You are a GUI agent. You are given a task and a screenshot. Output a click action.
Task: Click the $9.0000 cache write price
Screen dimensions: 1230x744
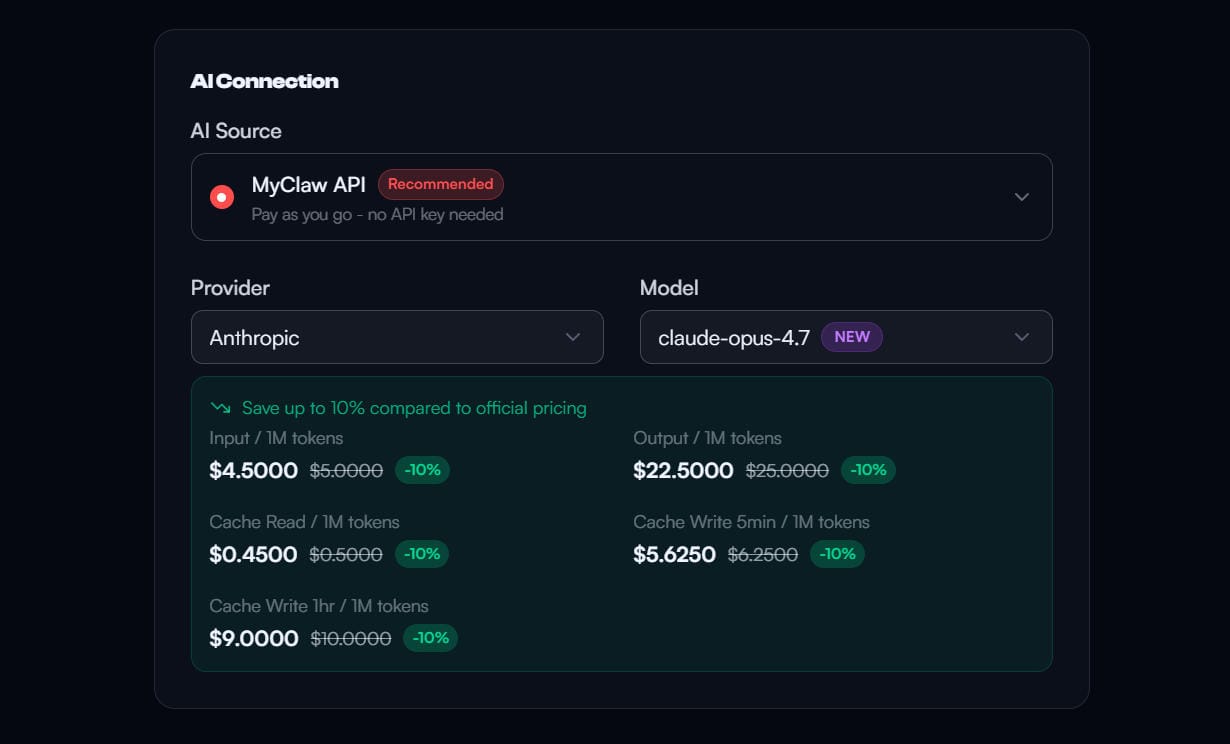pos(254,639)
